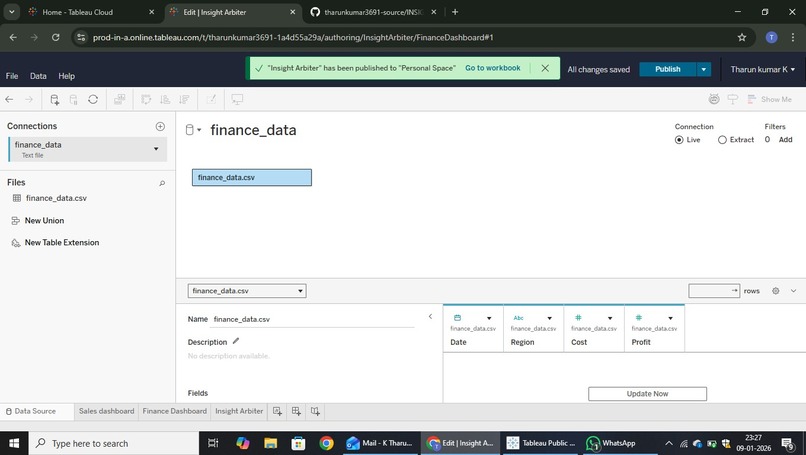Select the finance_data.csv table on canvas
This screenshot has height=455, width=806.
click(252, 177)
